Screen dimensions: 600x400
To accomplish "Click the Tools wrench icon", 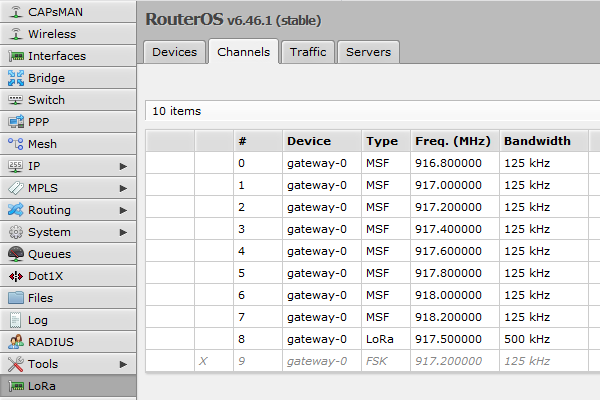I will 16,364.
